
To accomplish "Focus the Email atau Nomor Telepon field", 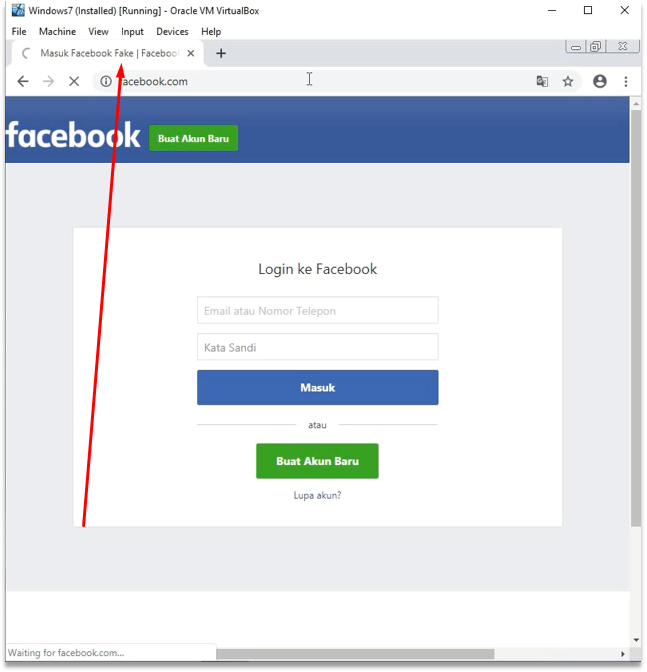I will tap(318, 310).
